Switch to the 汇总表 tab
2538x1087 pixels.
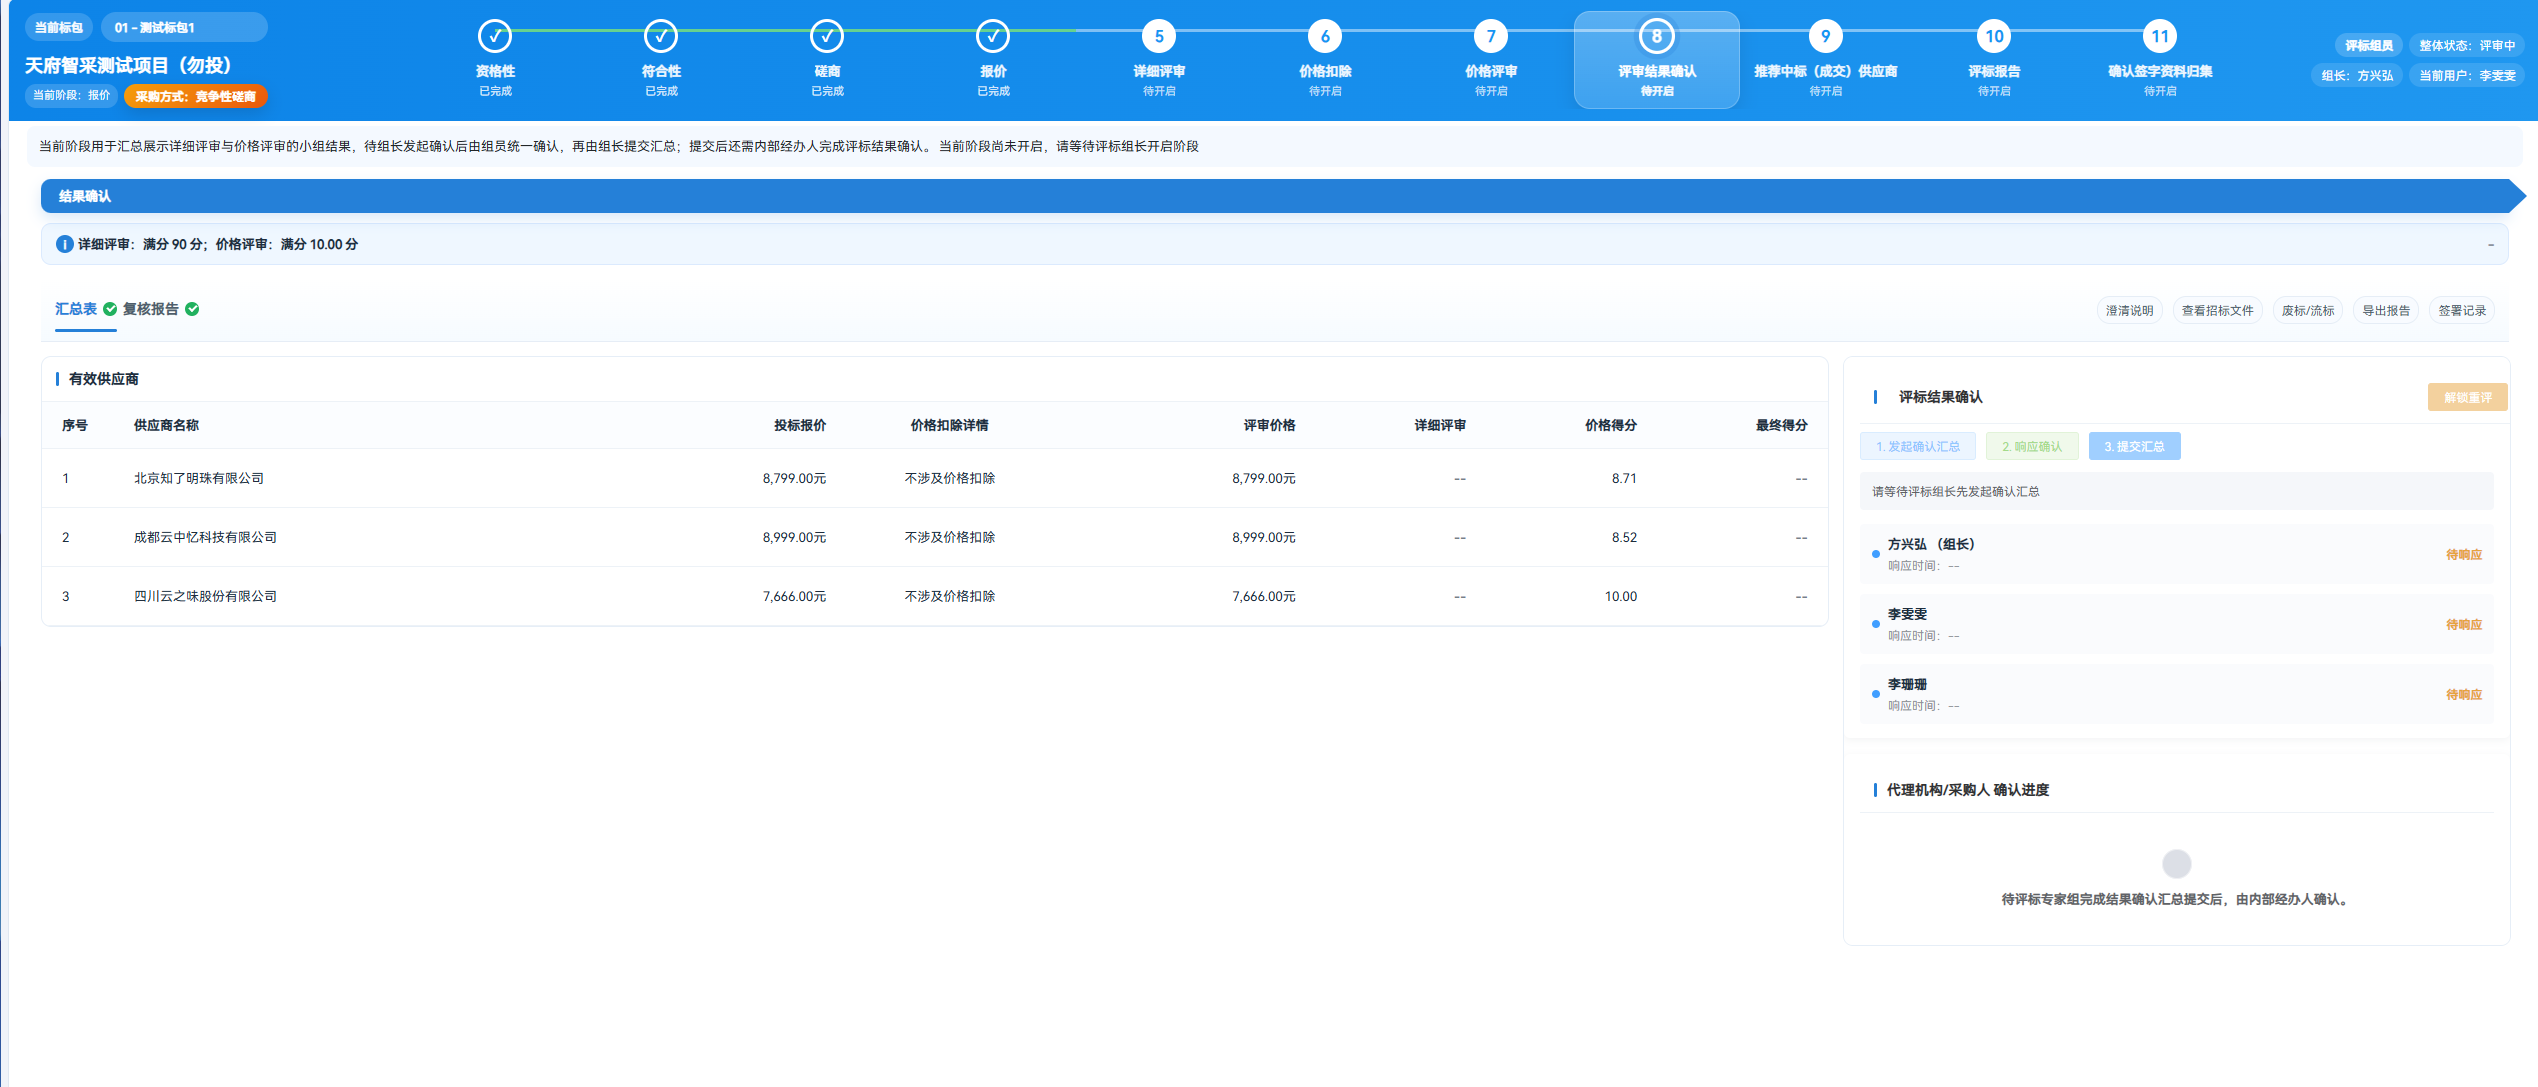[76, 309]
